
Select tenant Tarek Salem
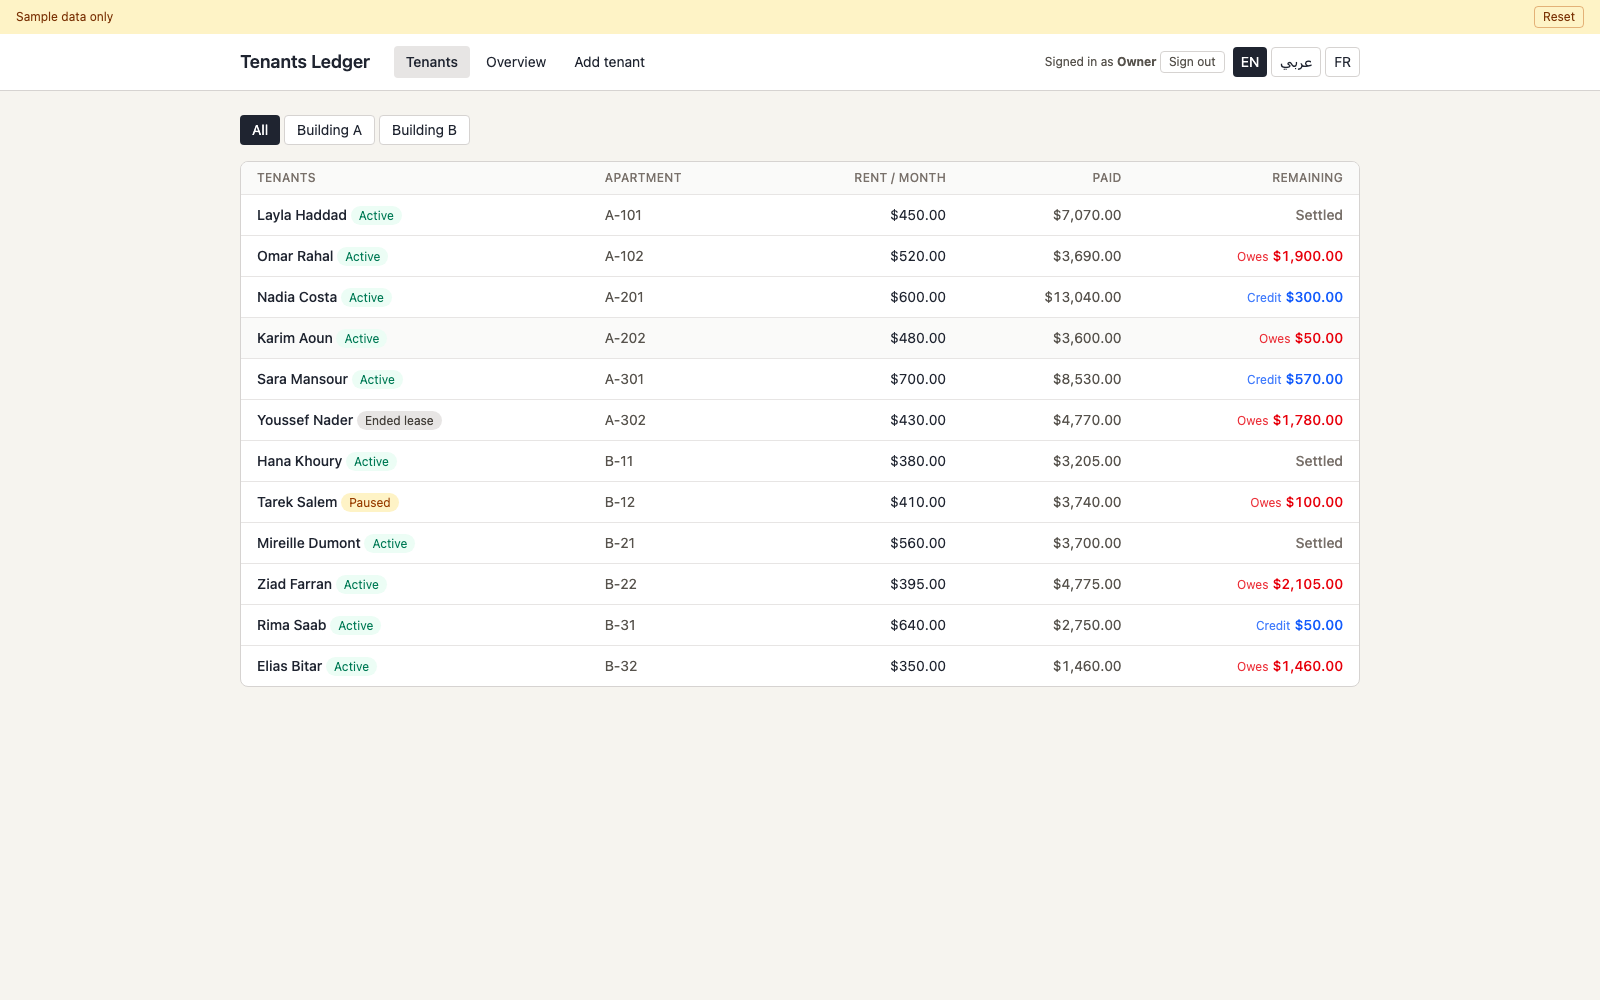click(297, 502)
